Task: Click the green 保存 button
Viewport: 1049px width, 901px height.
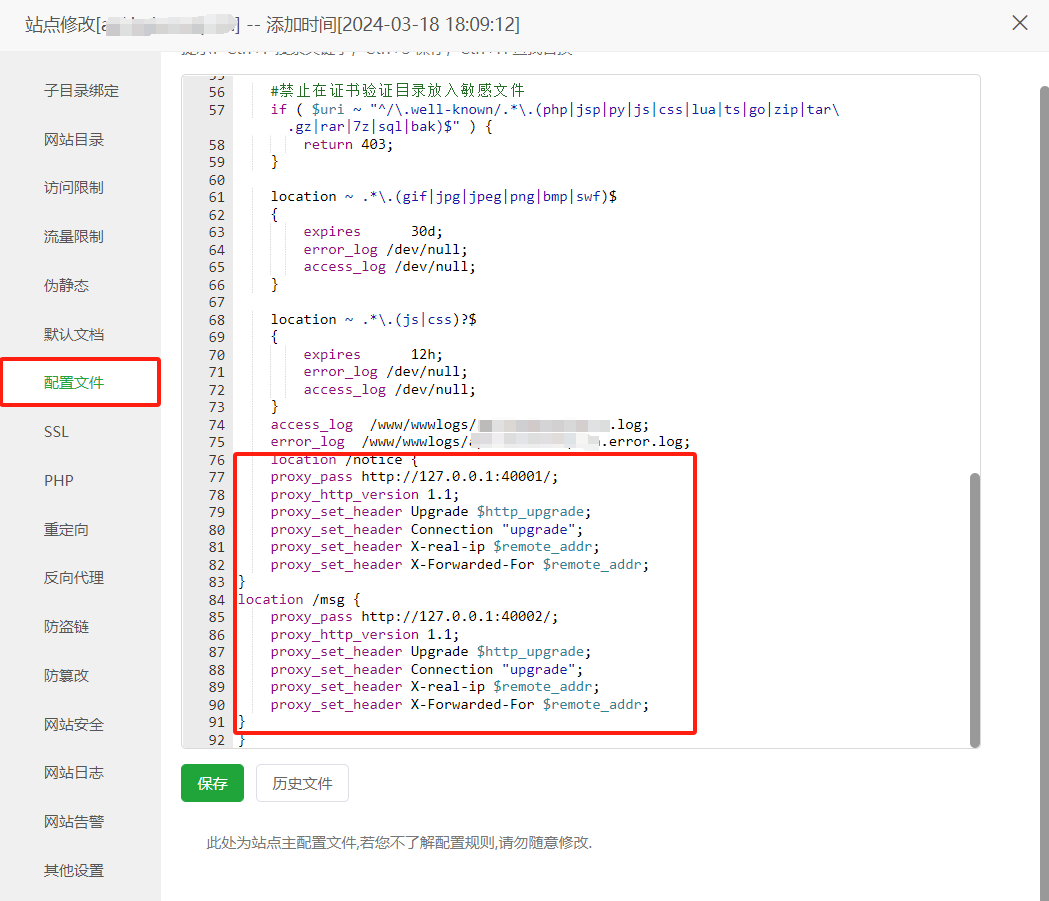Action: pyautogui.click(x=212, y=783)
